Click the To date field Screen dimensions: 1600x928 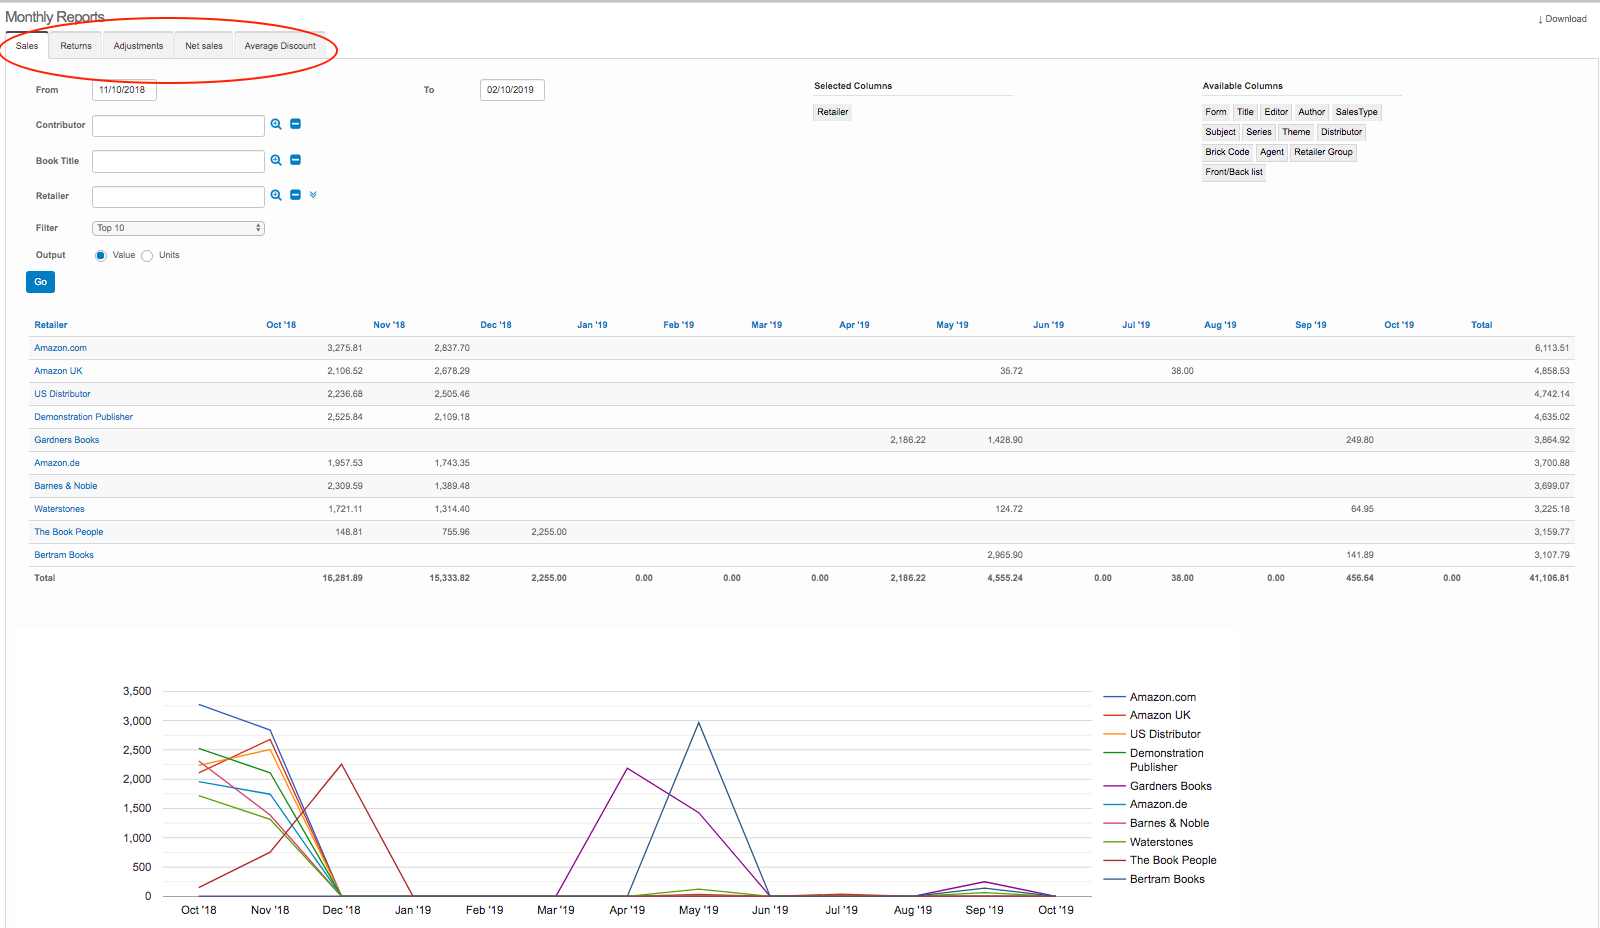(x=512, y=90)
